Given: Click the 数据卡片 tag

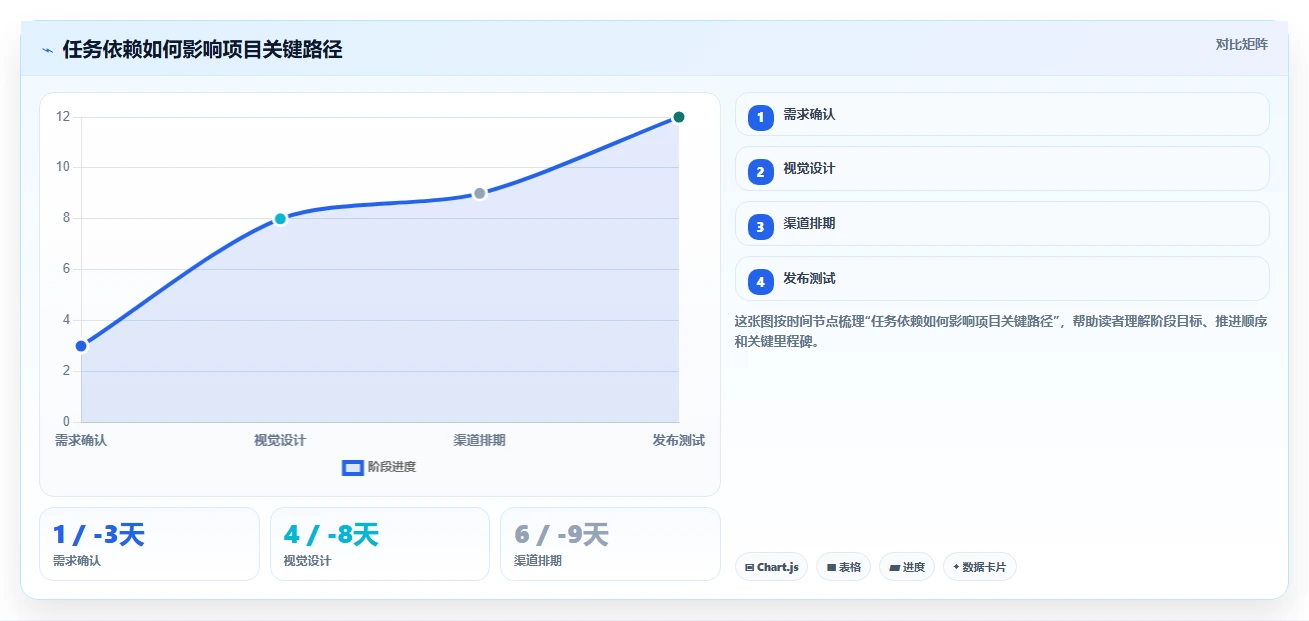Looking at the screenshot, I should [980, 567].
